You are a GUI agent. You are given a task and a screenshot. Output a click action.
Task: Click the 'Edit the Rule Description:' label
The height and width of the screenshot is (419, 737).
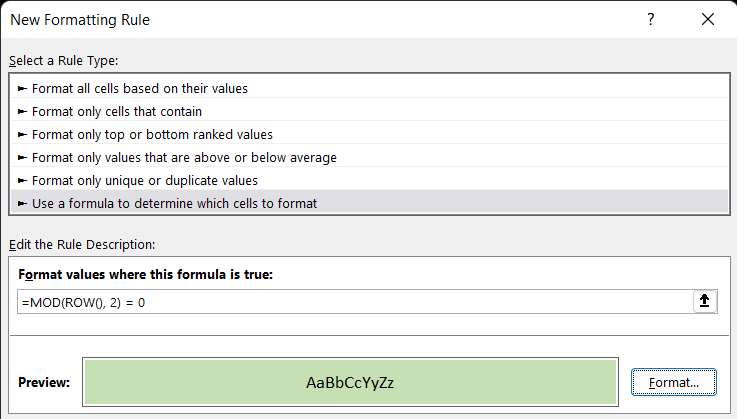82,244
